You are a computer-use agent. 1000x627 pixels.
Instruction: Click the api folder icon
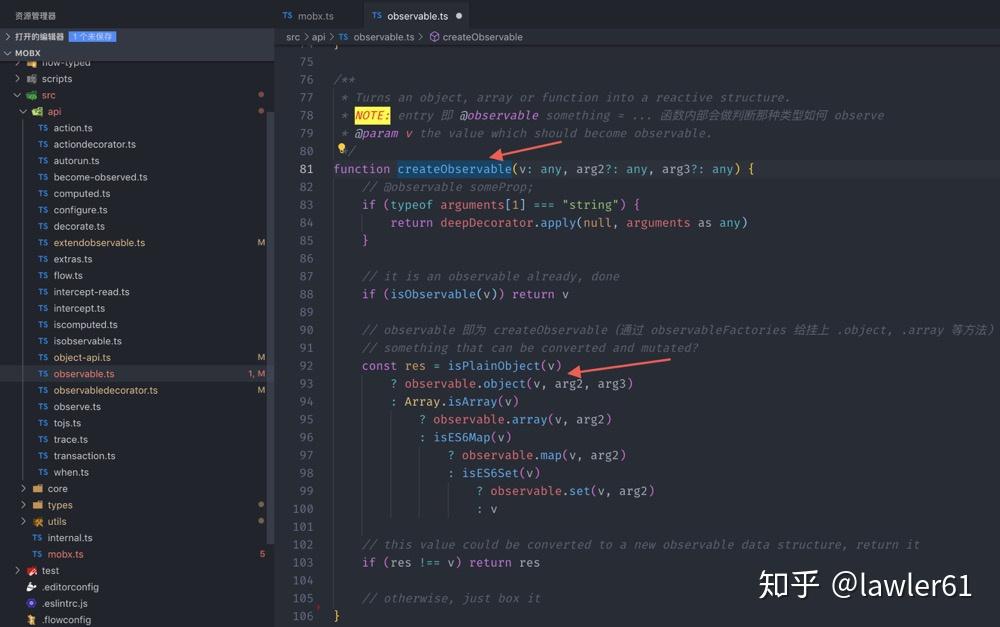[x=37, y=112]
